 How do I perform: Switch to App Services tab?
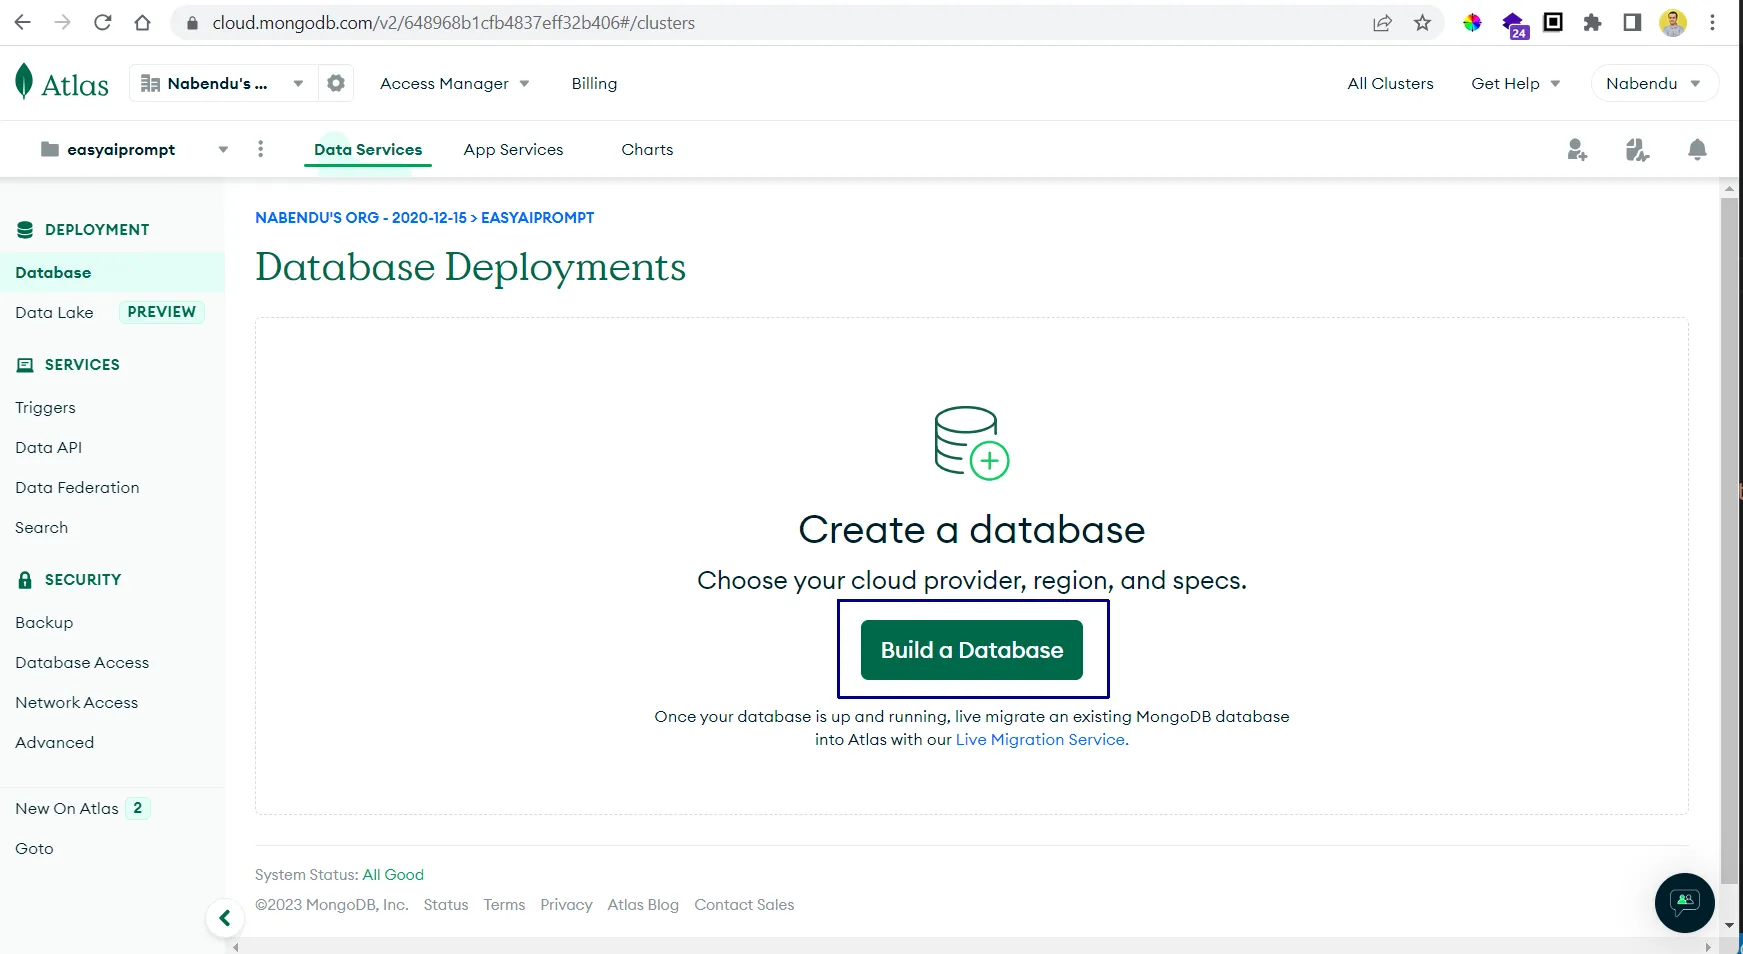[513, 149]
